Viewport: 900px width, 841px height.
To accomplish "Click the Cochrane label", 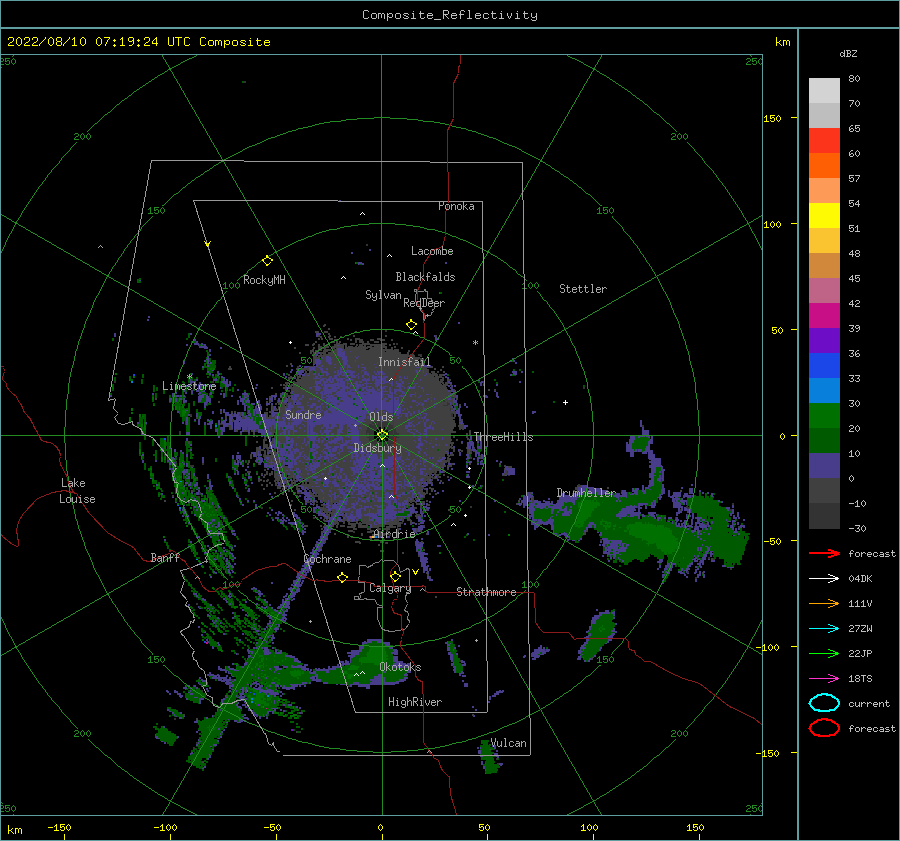I will click(327, 559).
